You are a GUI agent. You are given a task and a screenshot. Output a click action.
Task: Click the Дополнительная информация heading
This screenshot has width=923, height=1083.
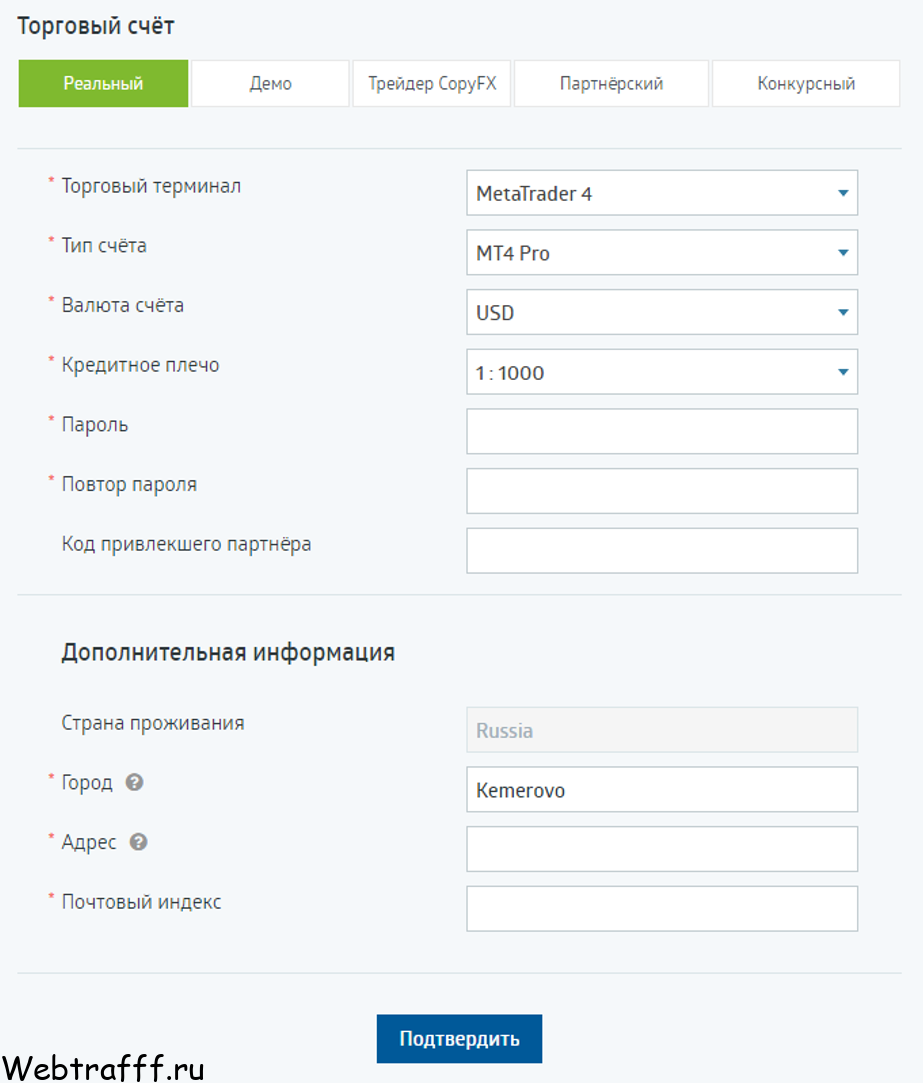point(228,652)
